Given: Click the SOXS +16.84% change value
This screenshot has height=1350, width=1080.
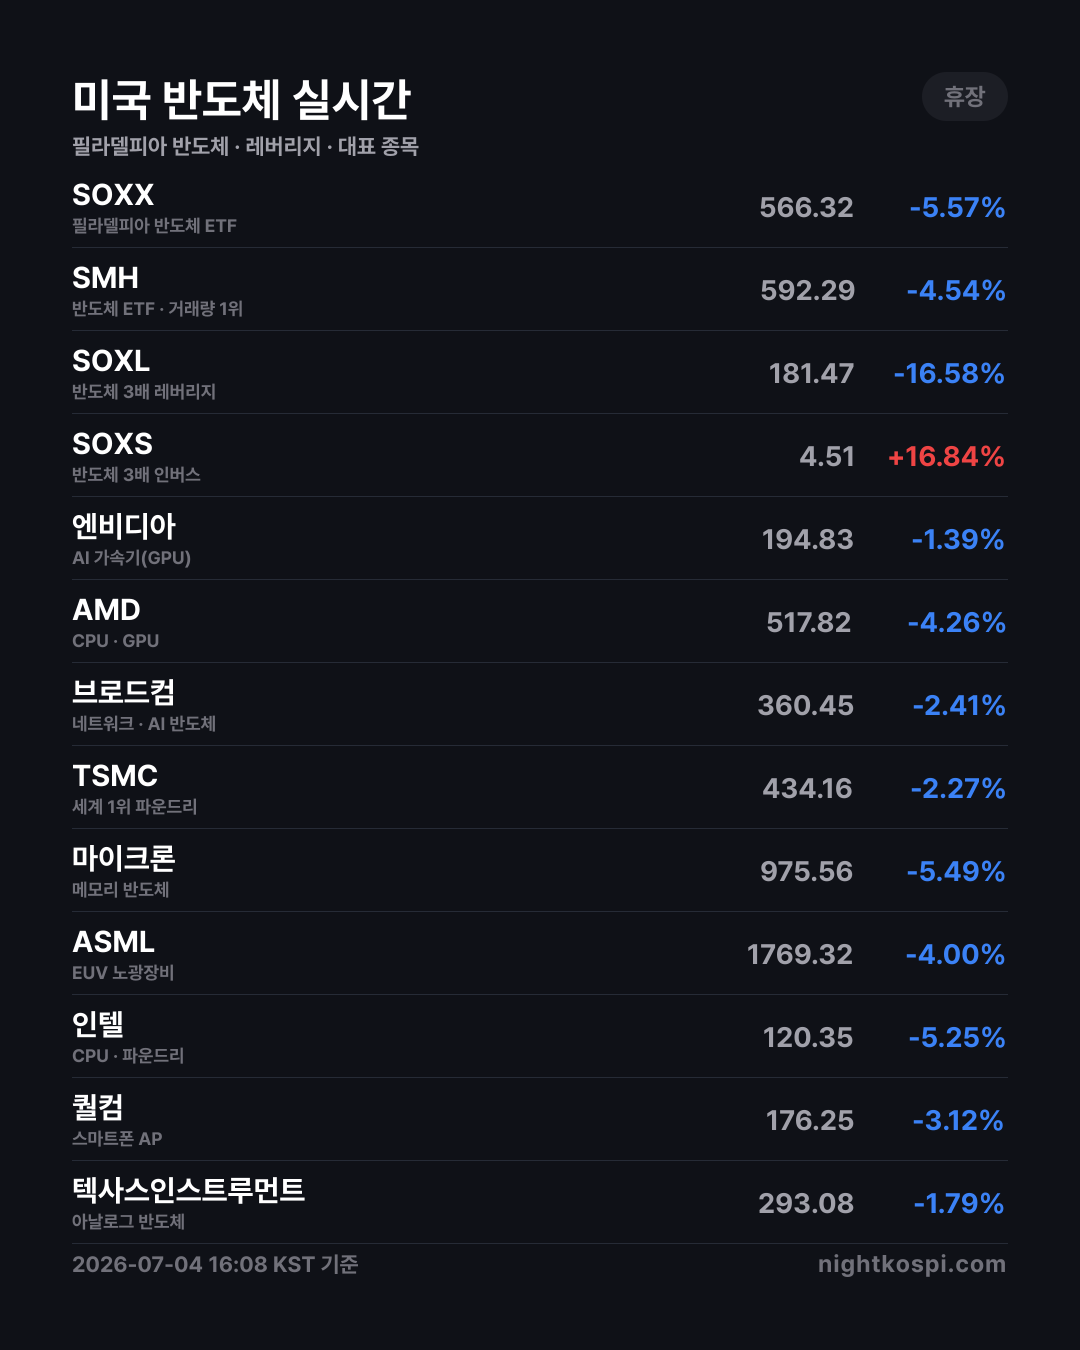Looking at the screenshot, I should (946, 457).
